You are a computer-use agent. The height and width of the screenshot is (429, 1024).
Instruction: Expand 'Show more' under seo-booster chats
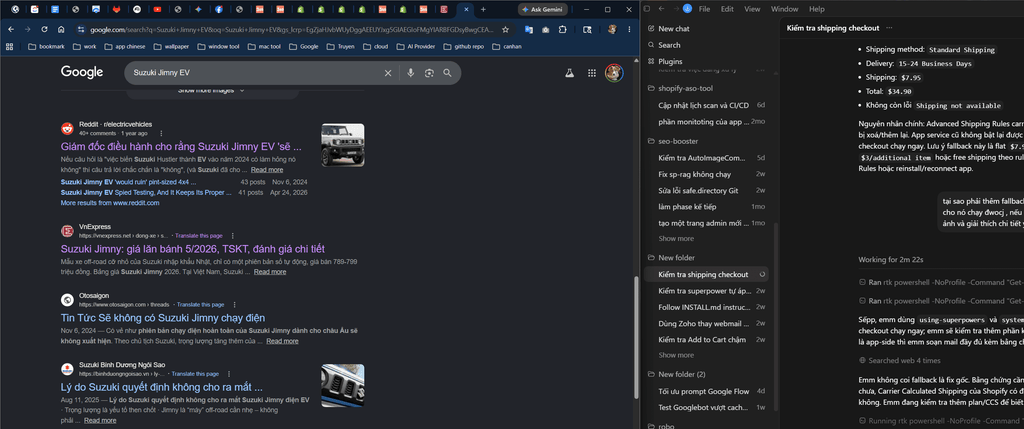click(676, 239)
